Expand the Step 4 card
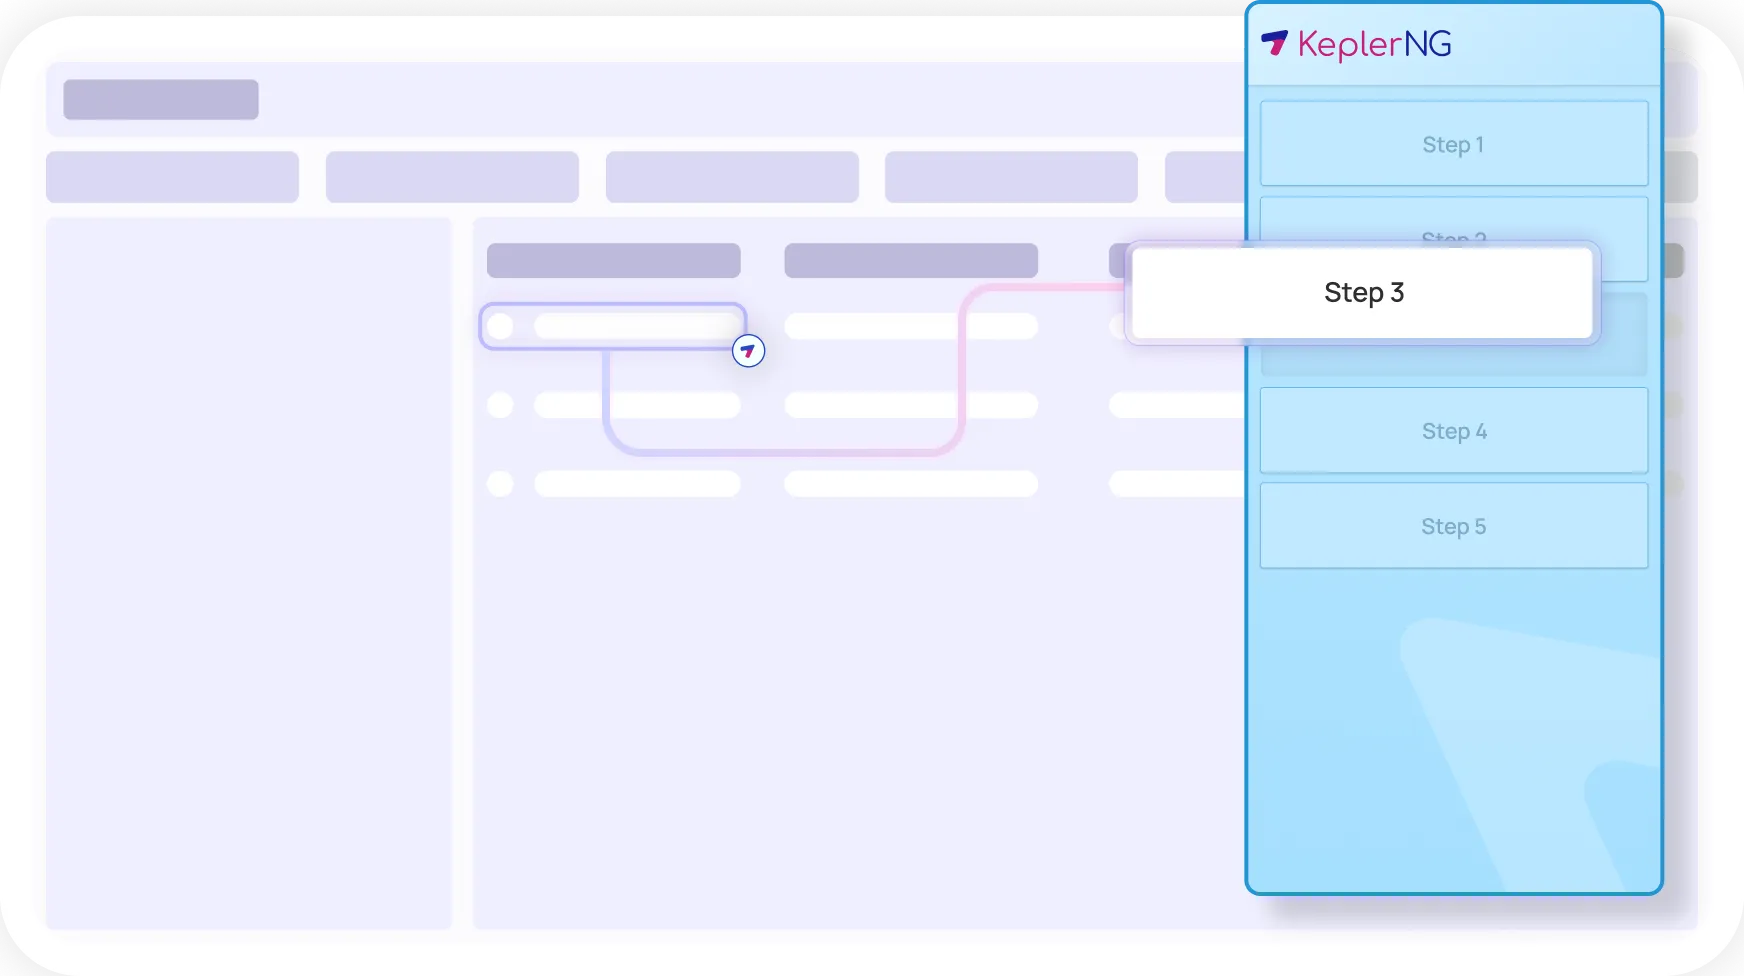 click(x=1452, y=431)
